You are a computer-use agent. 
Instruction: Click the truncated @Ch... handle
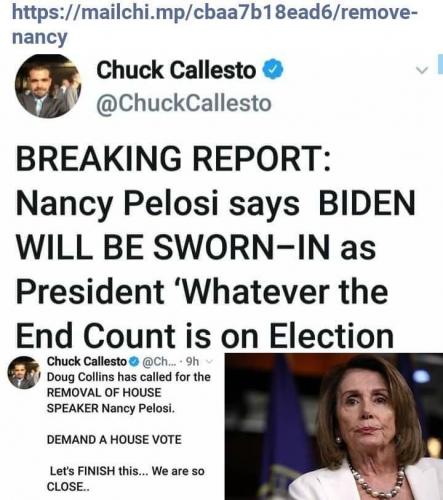pyautogui.click(x=158, y=362)
